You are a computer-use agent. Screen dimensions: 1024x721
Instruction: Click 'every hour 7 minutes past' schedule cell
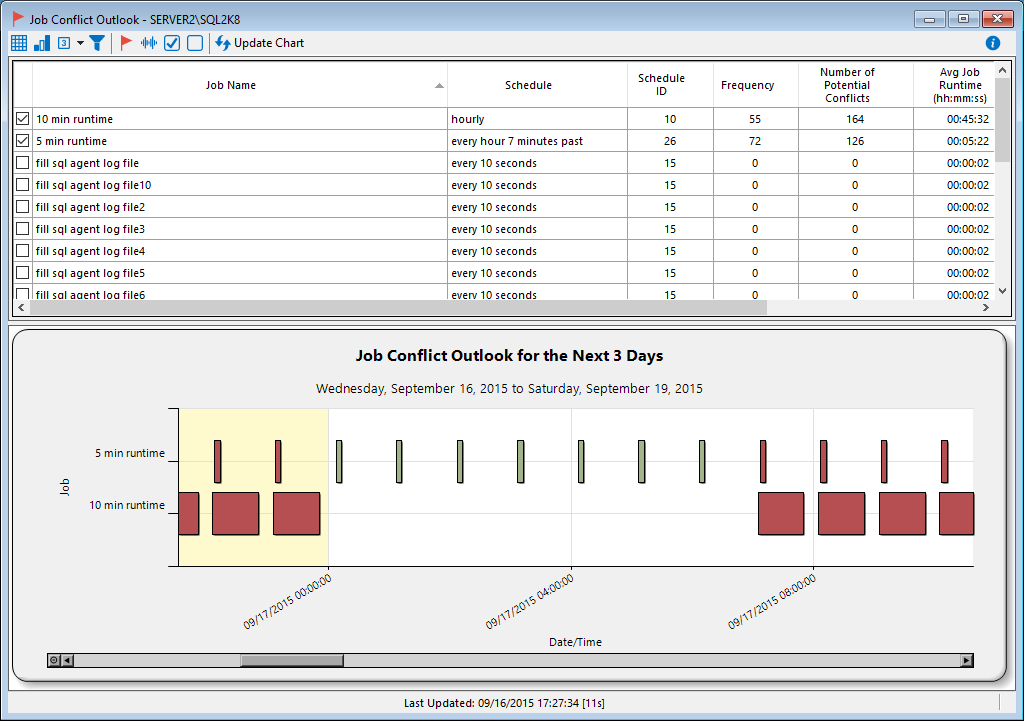tap(537, 141)
